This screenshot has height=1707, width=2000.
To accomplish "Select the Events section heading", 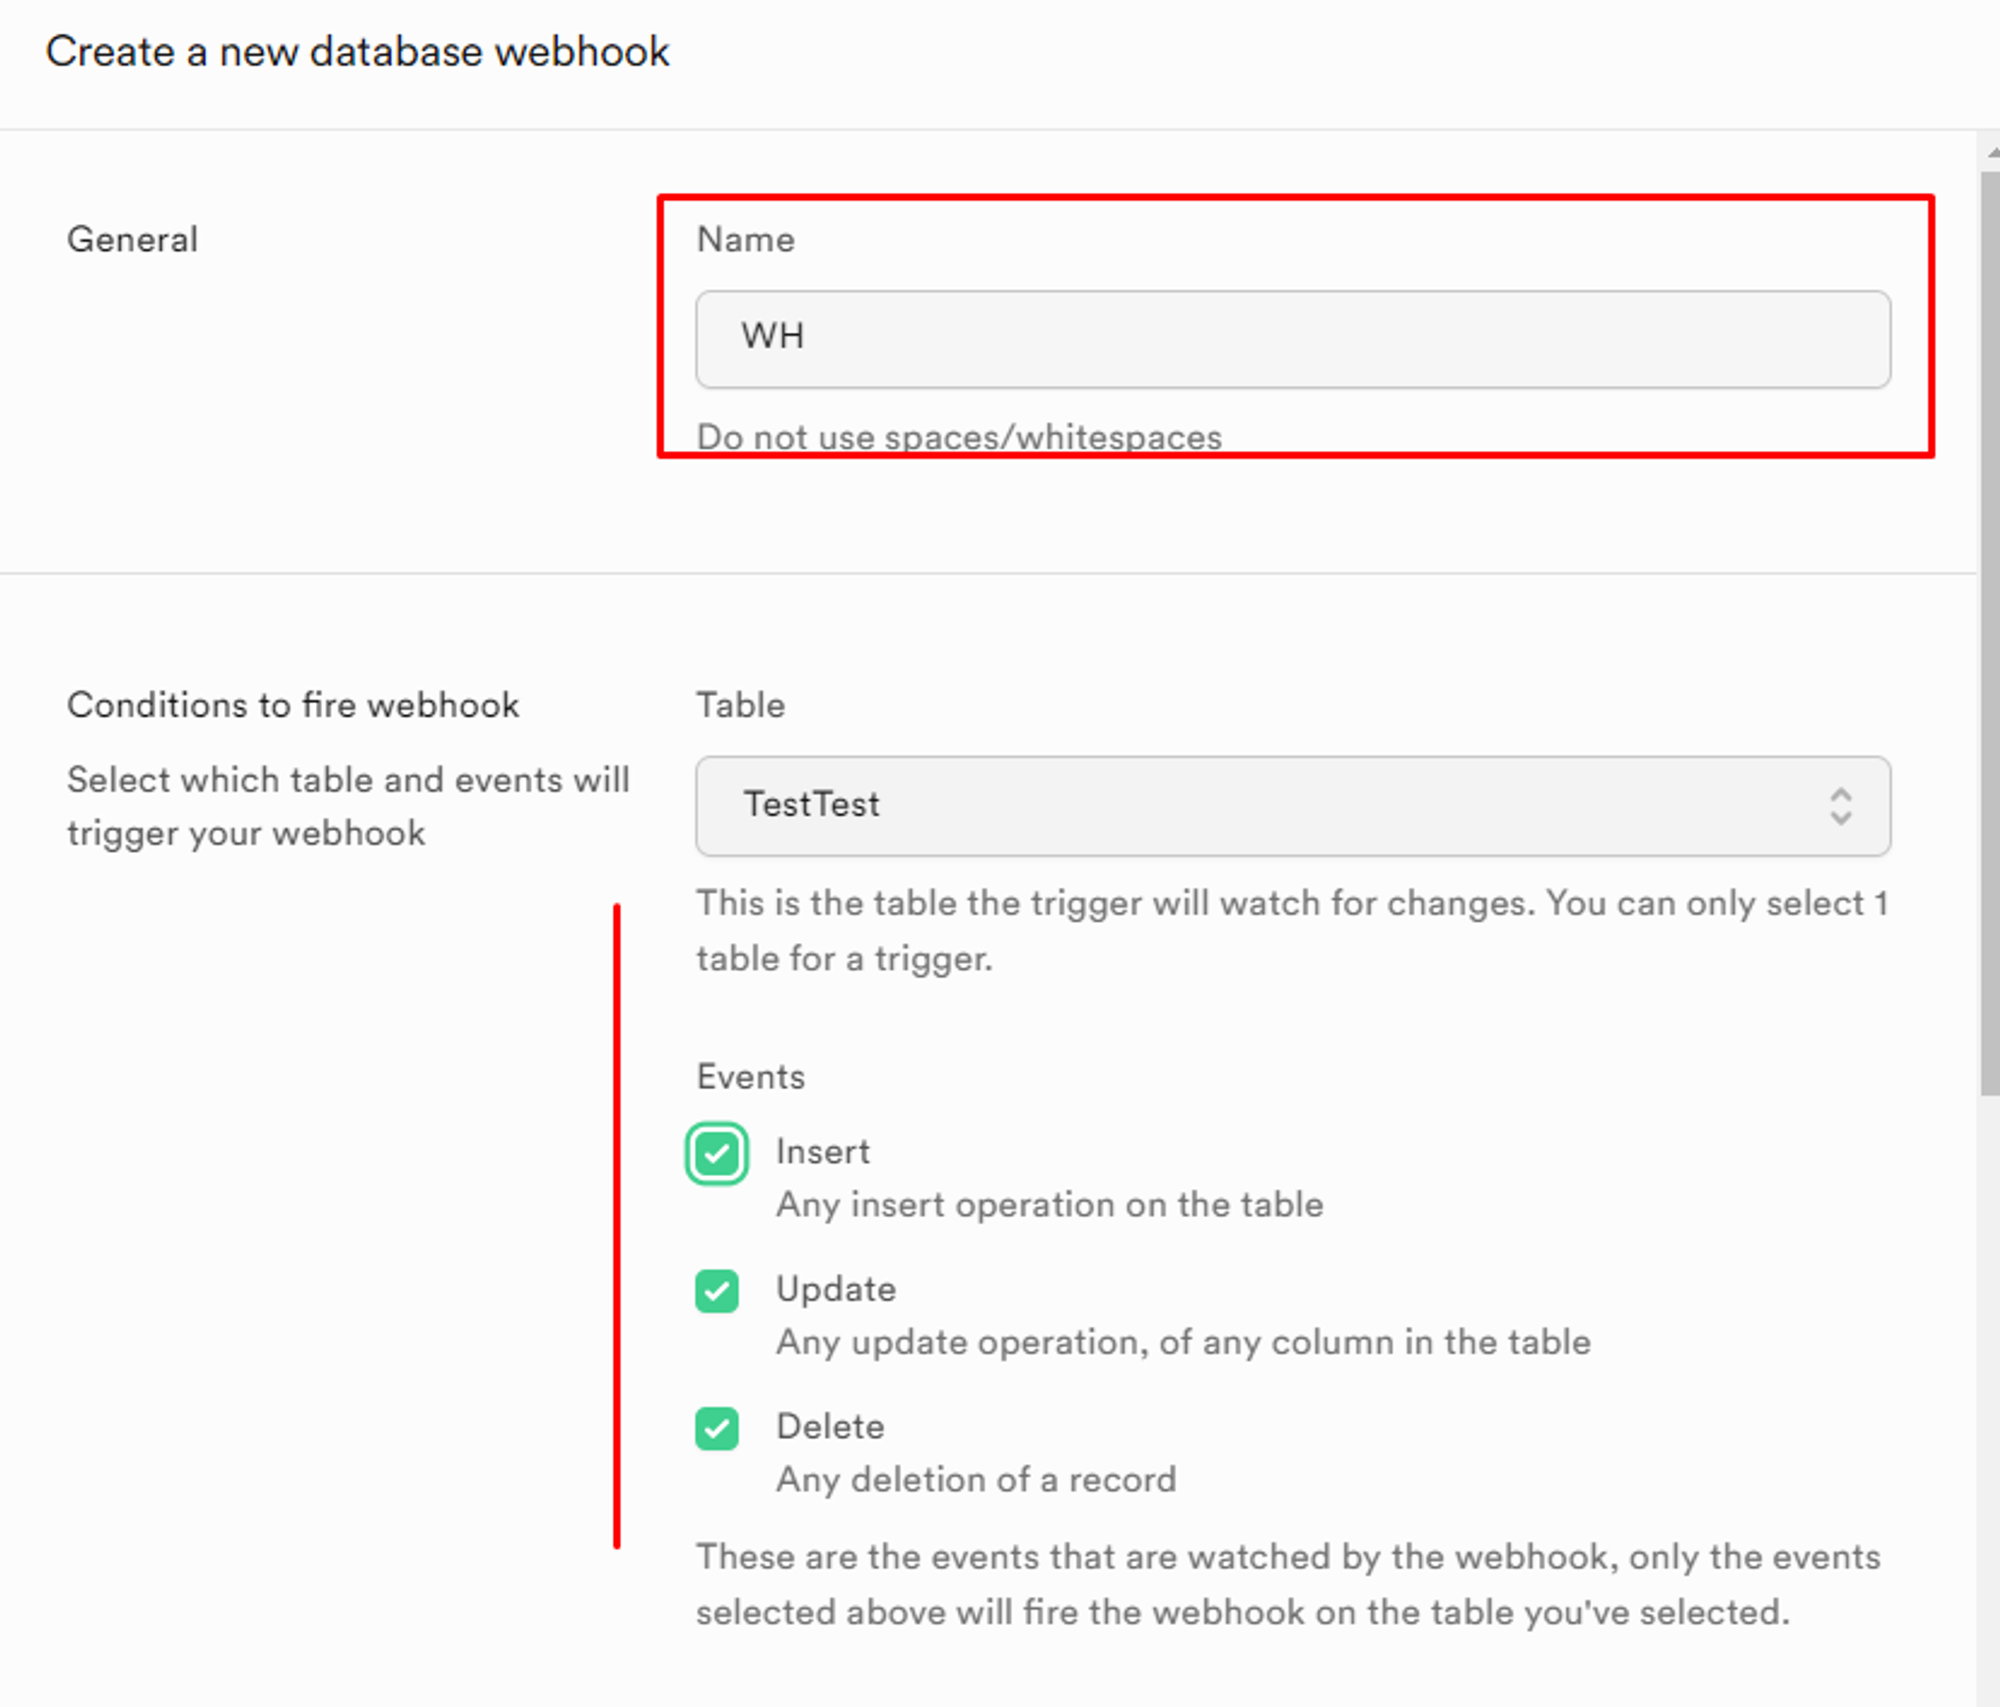I will click(x=750, y=1076).
